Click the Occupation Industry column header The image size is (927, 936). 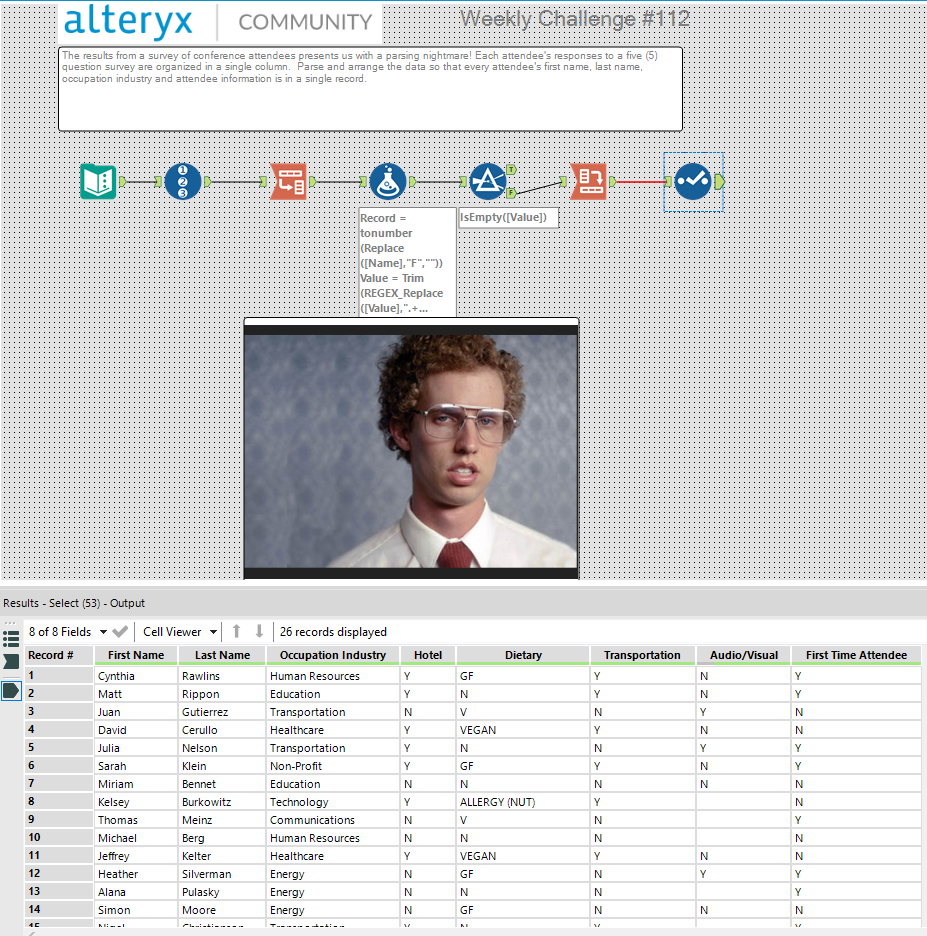coord(332,655)
